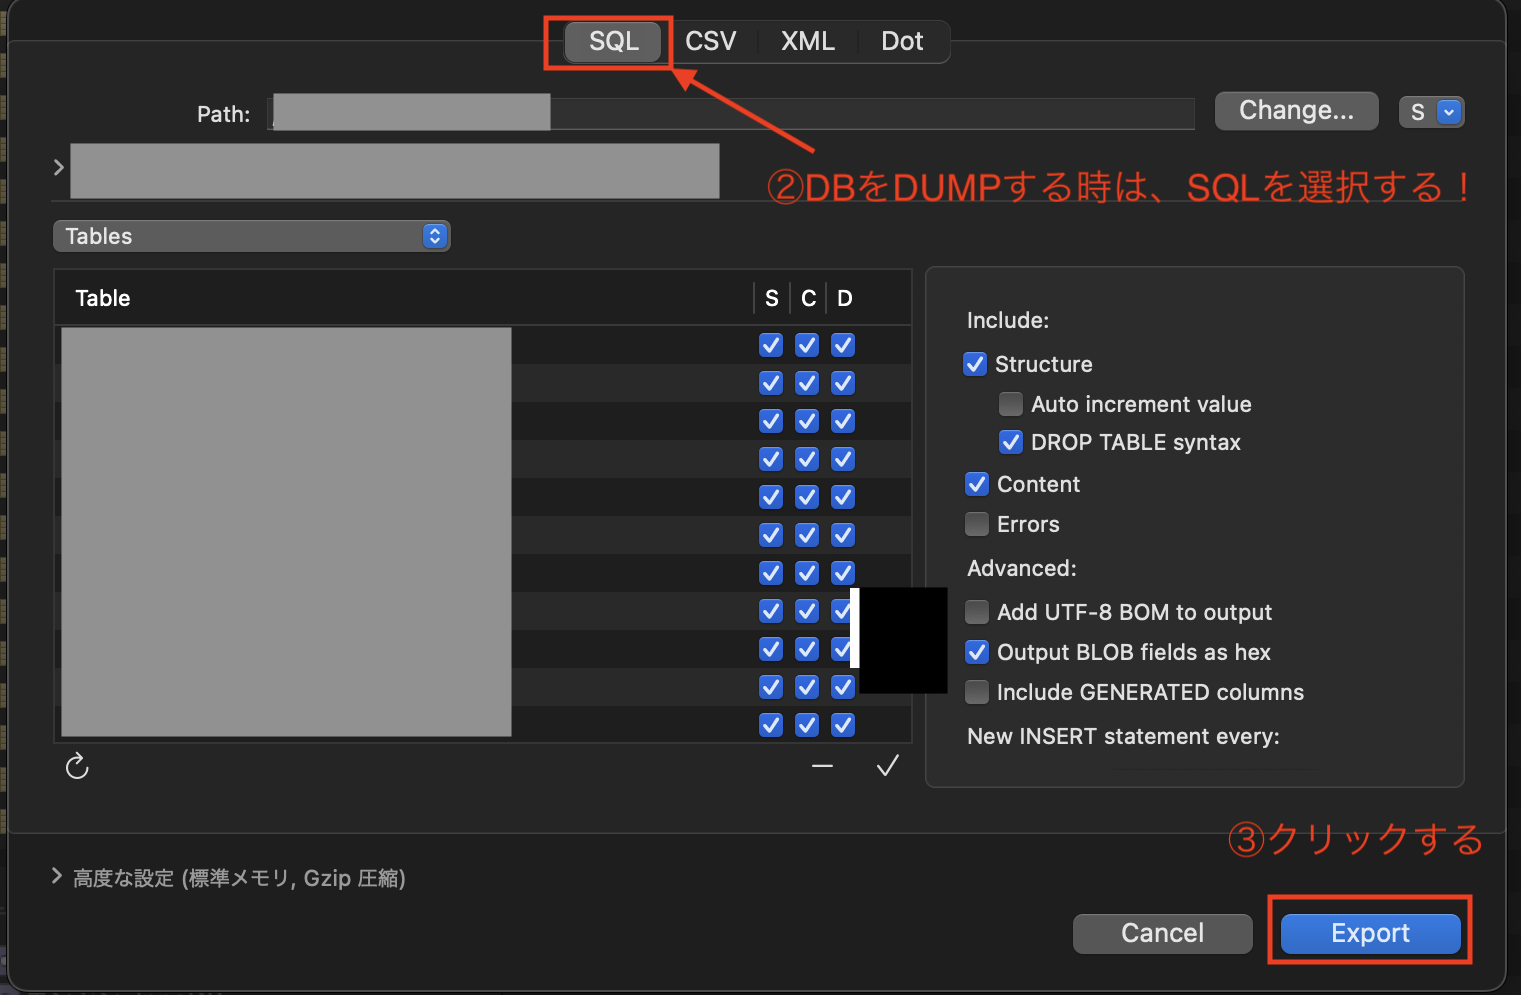
Task: Enable the Errors checkbox
Action: [976, 524]
